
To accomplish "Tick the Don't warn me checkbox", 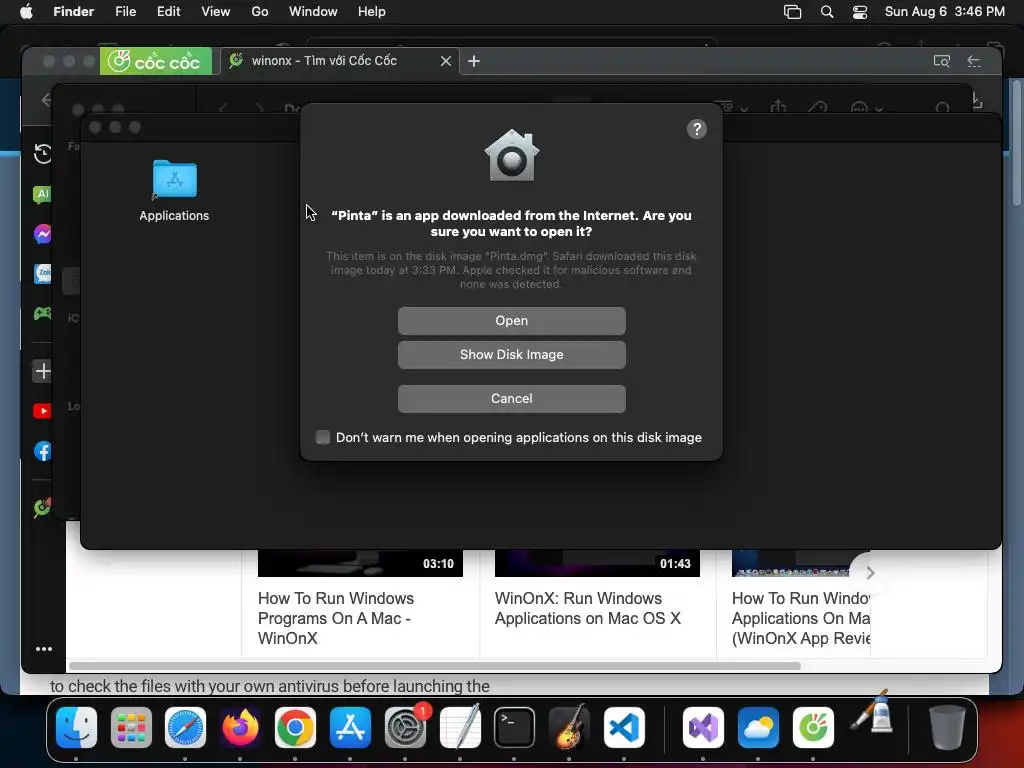I will (x=323, y=437).
